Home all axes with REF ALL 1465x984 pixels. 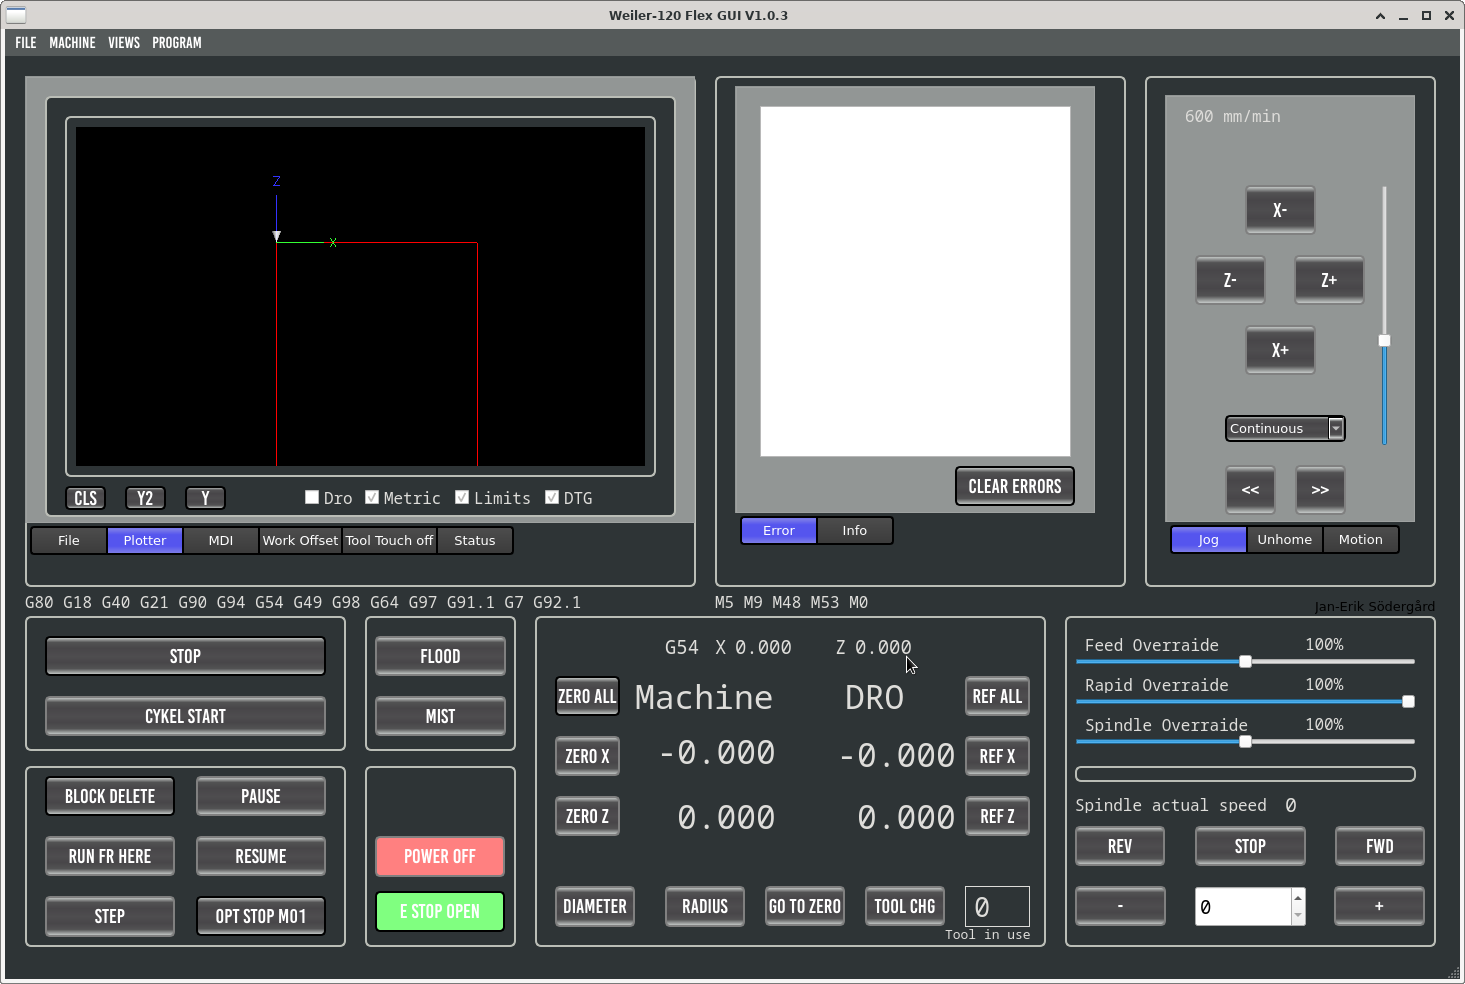[997, 696]
